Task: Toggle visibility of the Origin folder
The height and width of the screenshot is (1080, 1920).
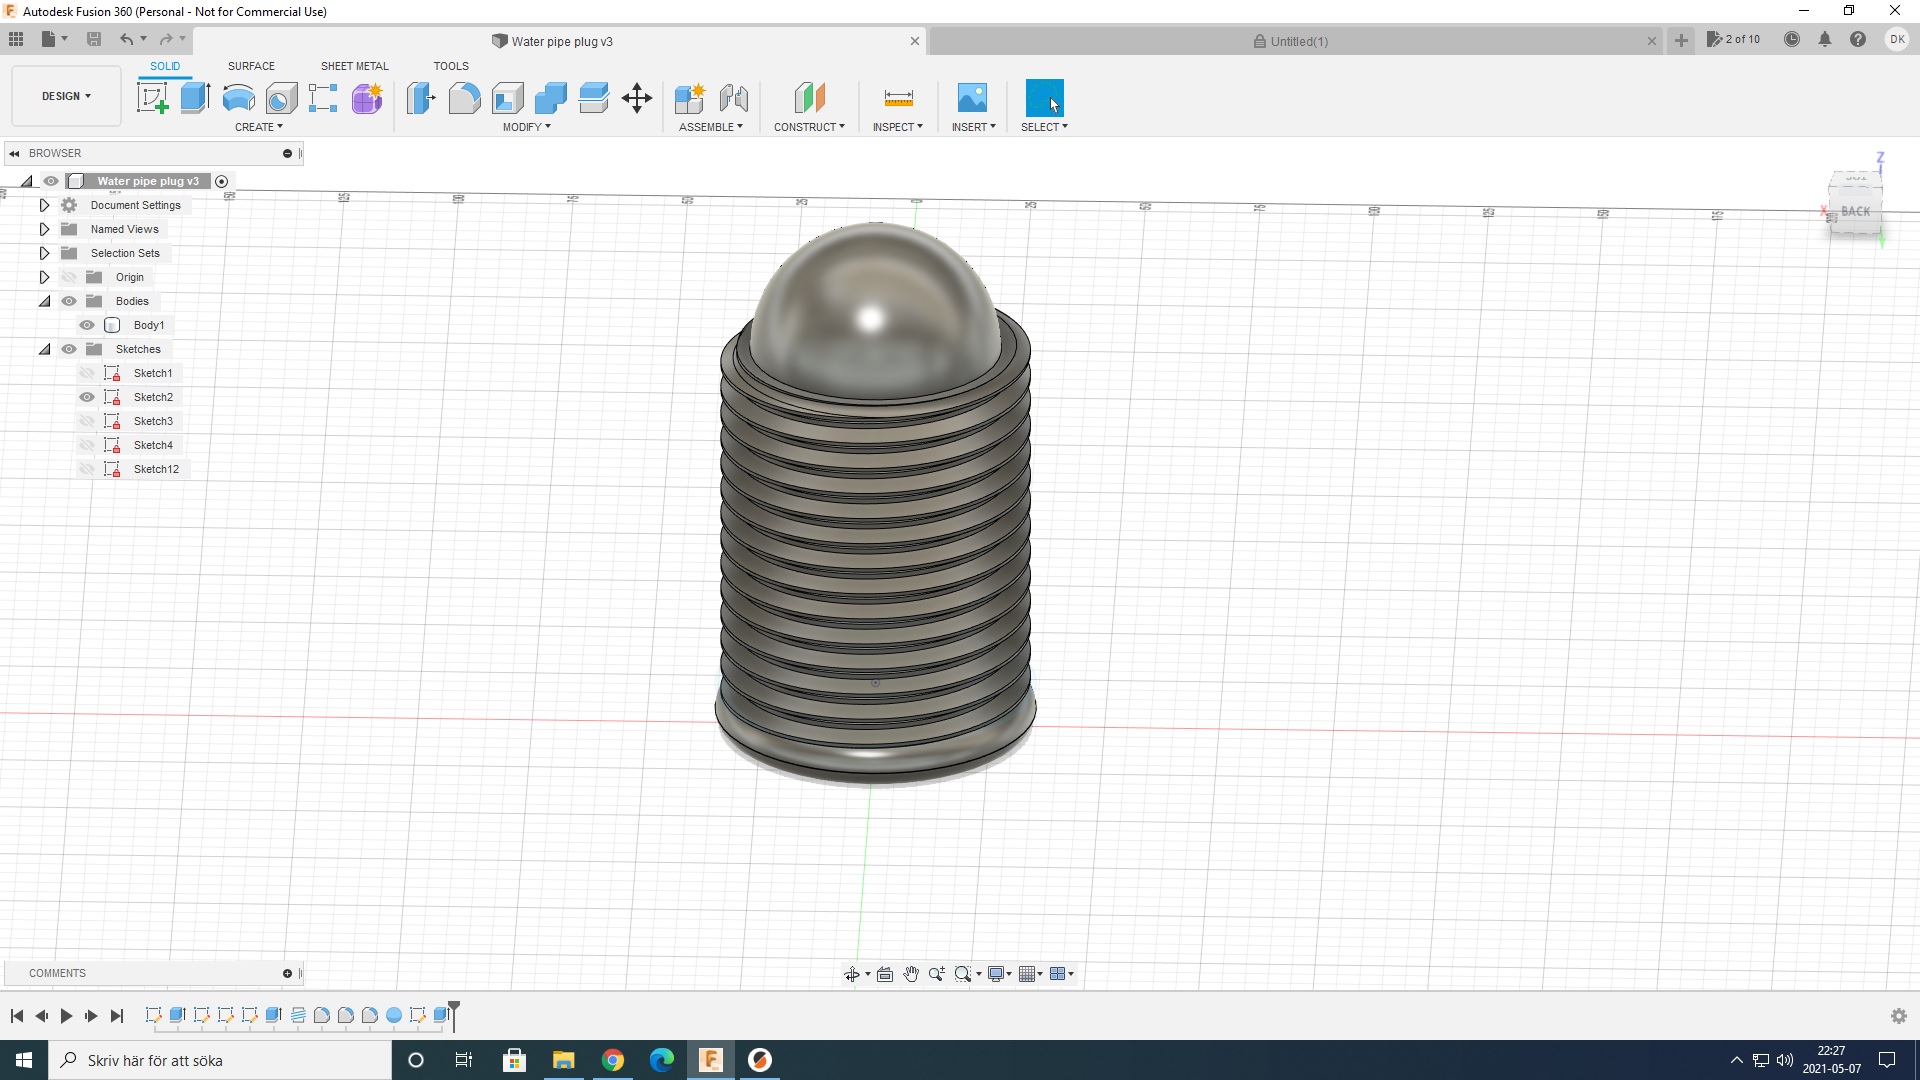Action: click(69, 277)
